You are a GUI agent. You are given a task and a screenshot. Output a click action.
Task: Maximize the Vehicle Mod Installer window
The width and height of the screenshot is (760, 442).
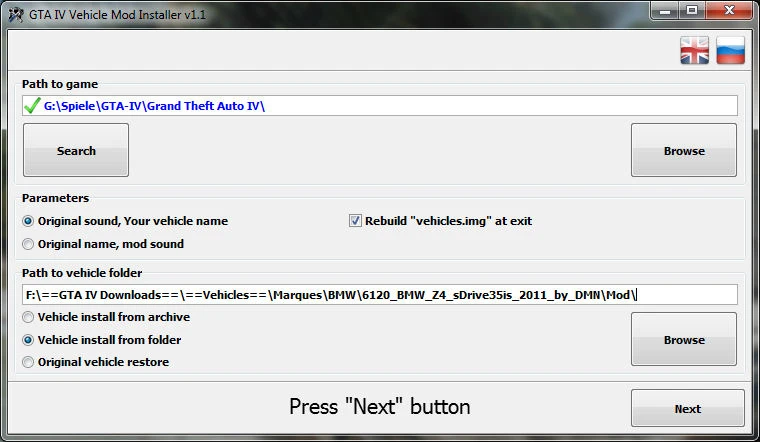click(x=692, y=11)
